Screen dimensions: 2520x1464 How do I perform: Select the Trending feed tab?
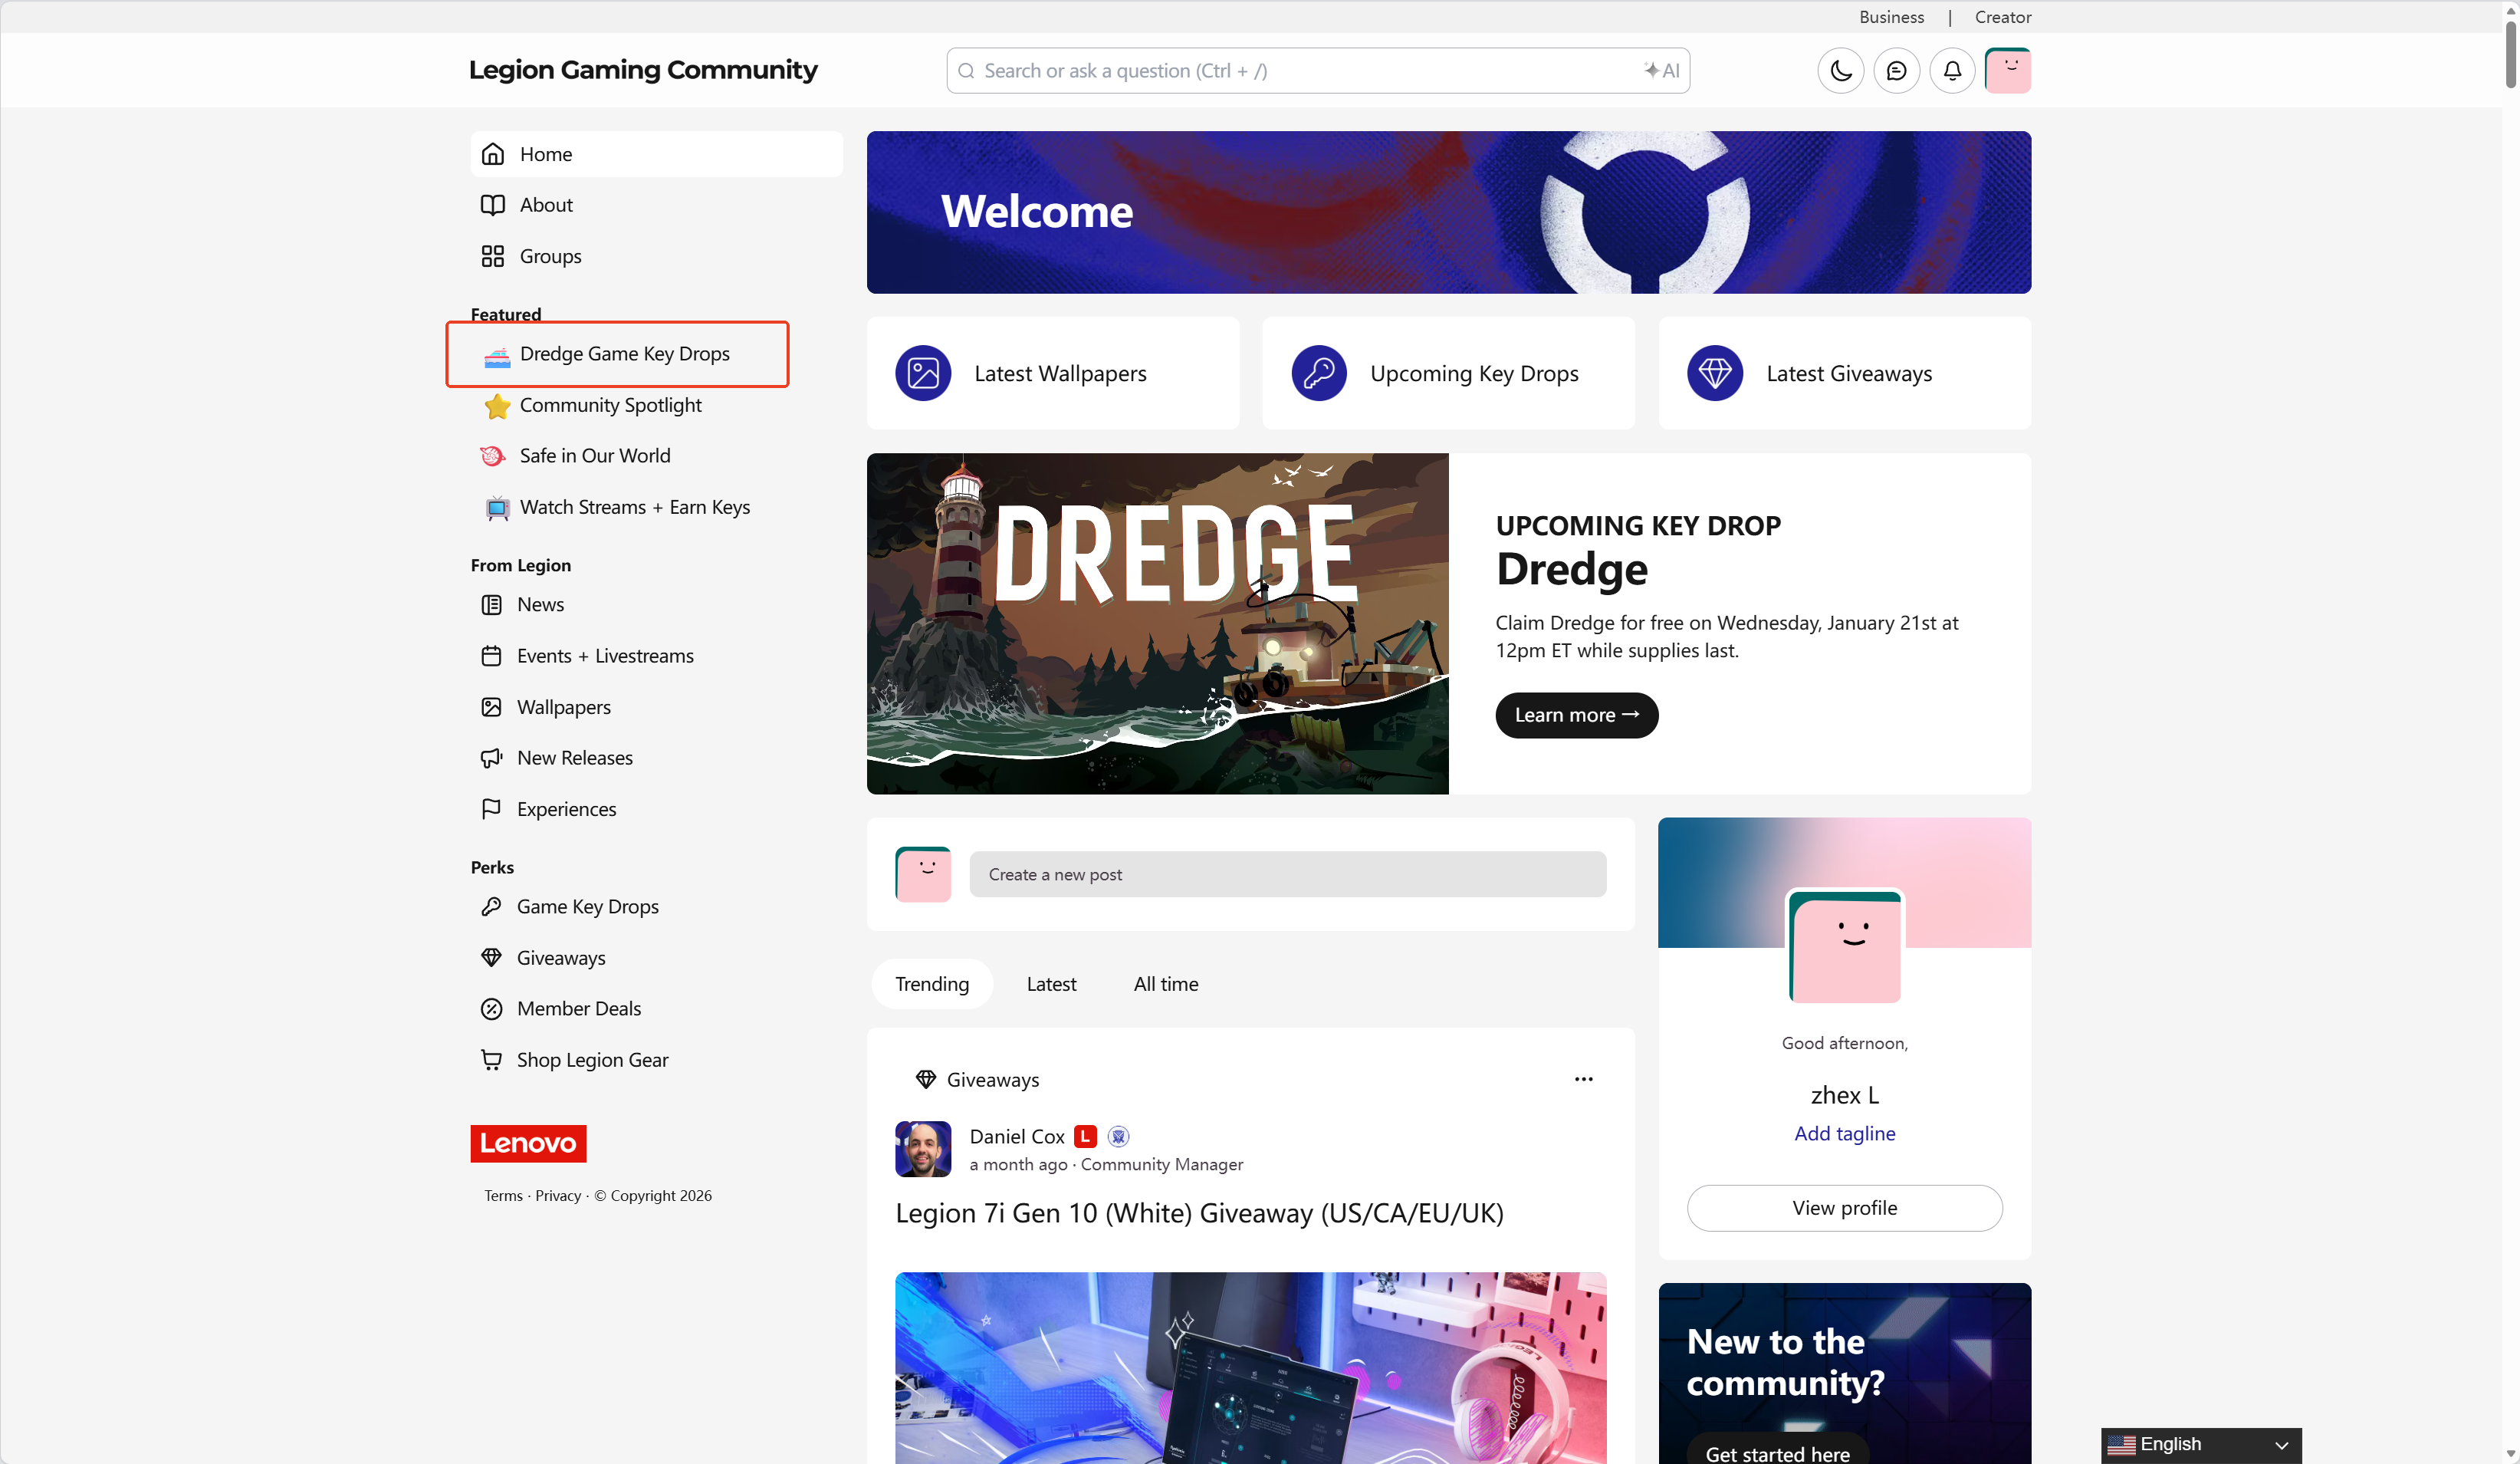(x=931, y=984)
